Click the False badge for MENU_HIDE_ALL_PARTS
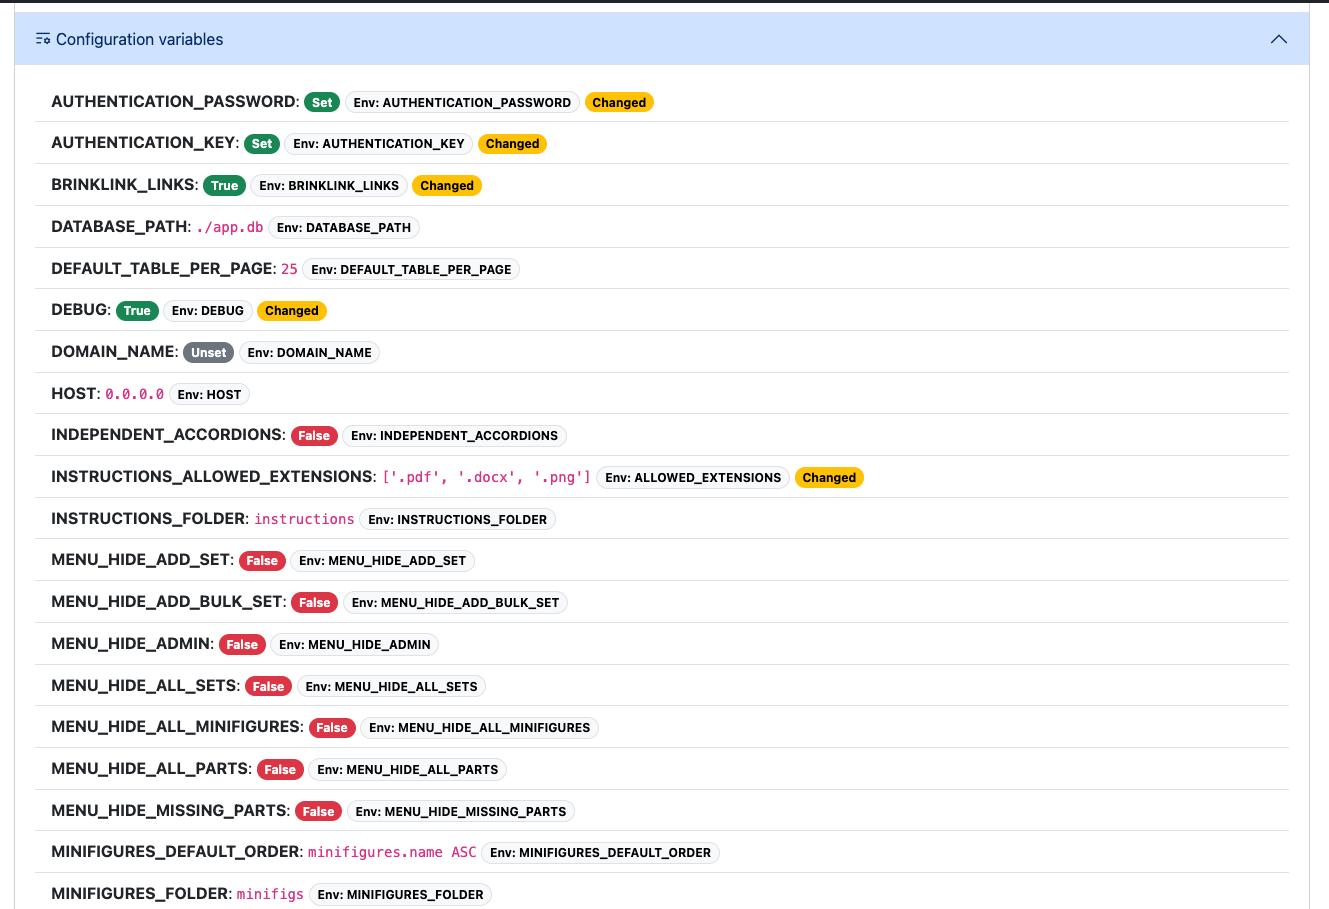Screen dimensions: 1329x909 [x=280, y=770]
